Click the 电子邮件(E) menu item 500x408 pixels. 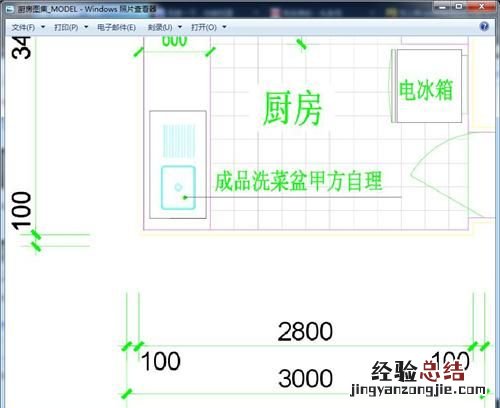click(116, 27)
